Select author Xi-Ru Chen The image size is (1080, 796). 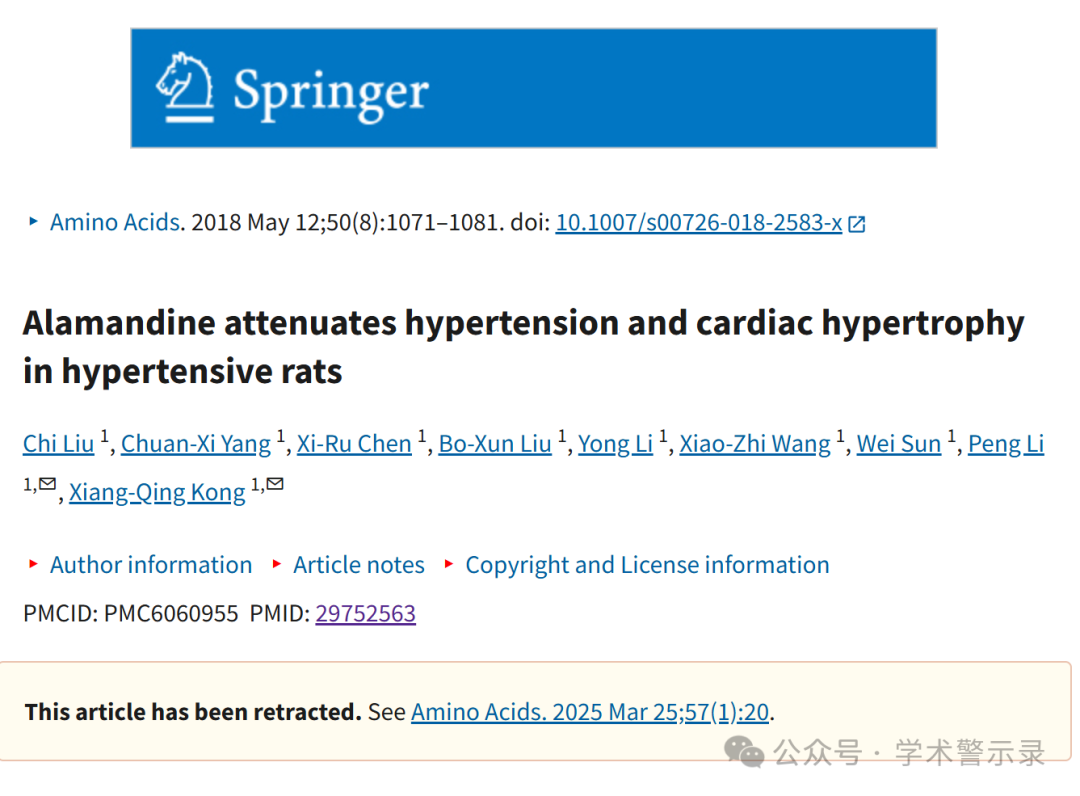[x=354, y=444]
